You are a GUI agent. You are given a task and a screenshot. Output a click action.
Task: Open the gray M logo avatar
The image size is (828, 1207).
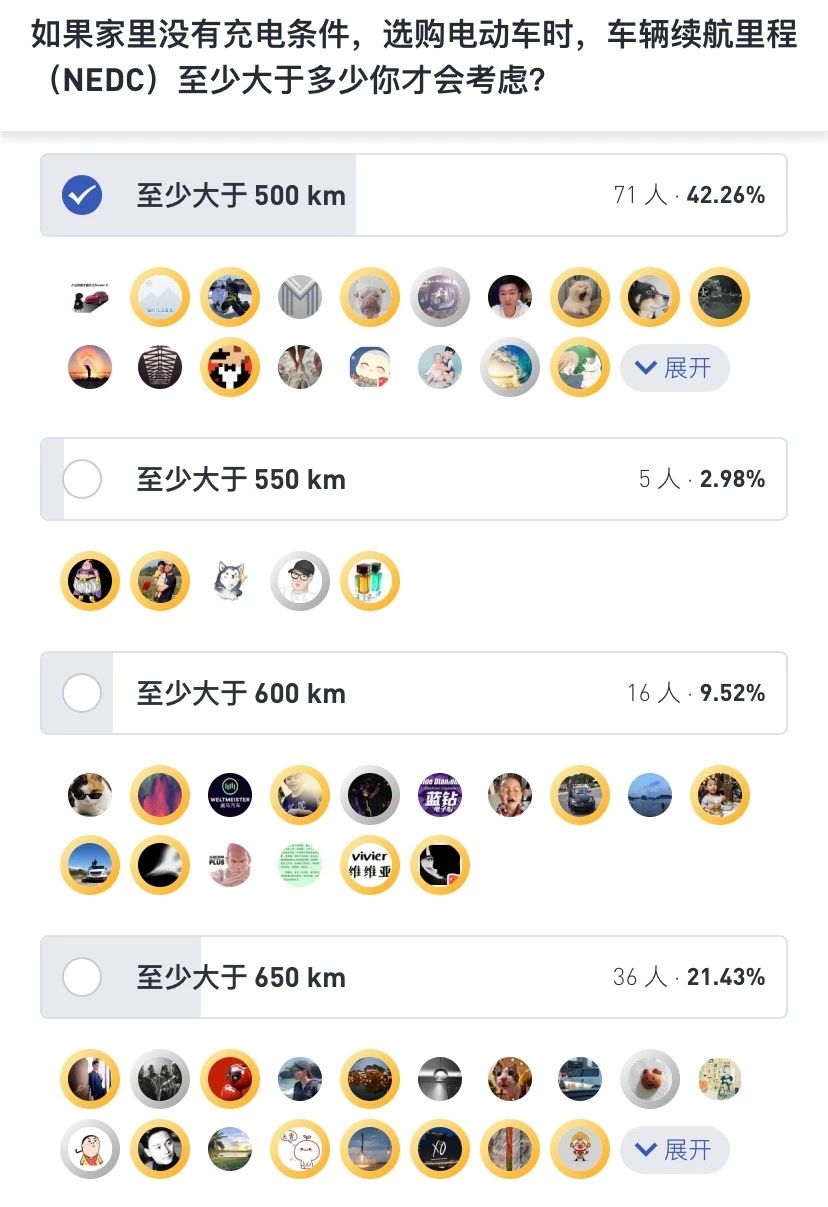coord(300,297)
